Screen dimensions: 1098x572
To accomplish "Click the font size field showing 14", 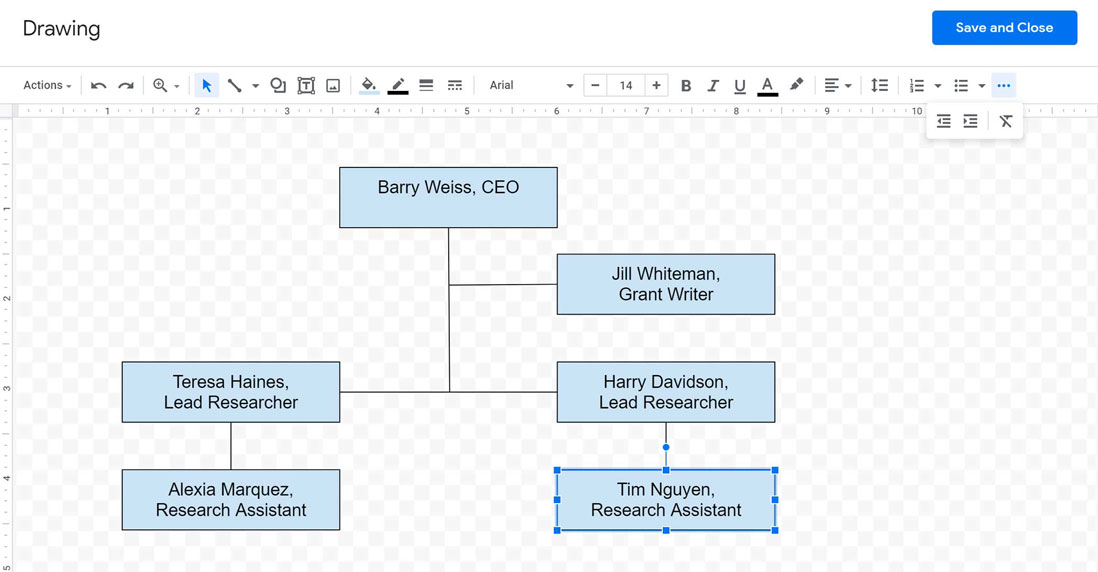I will click(625, 86).
